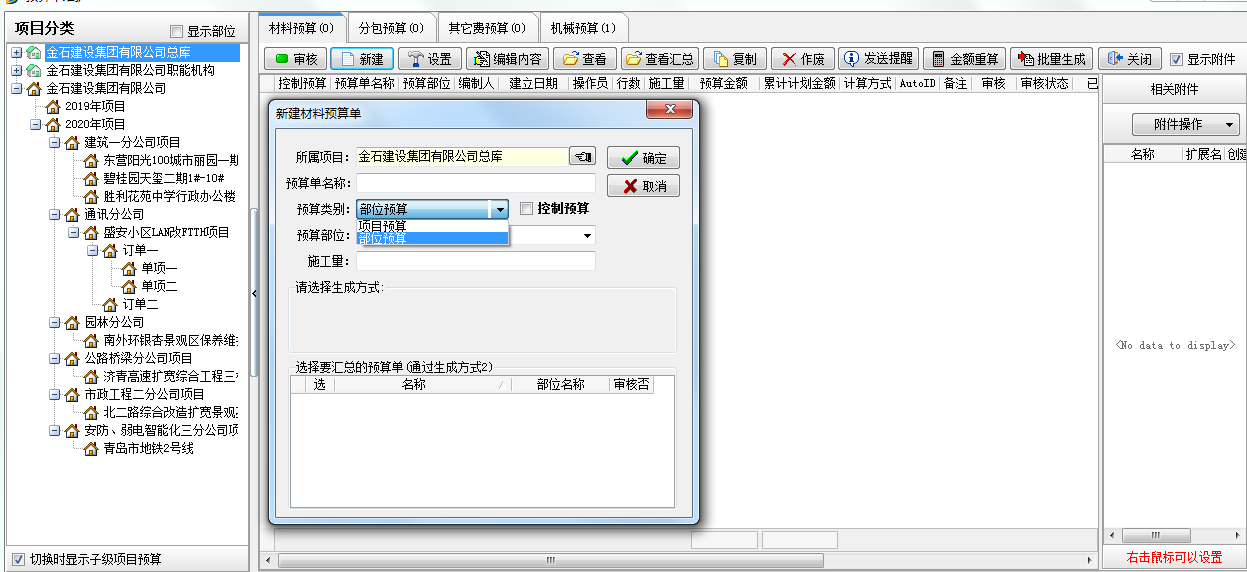
Task: Toggle the 显示部位 checkbox
Action: (x=177, y=32)
